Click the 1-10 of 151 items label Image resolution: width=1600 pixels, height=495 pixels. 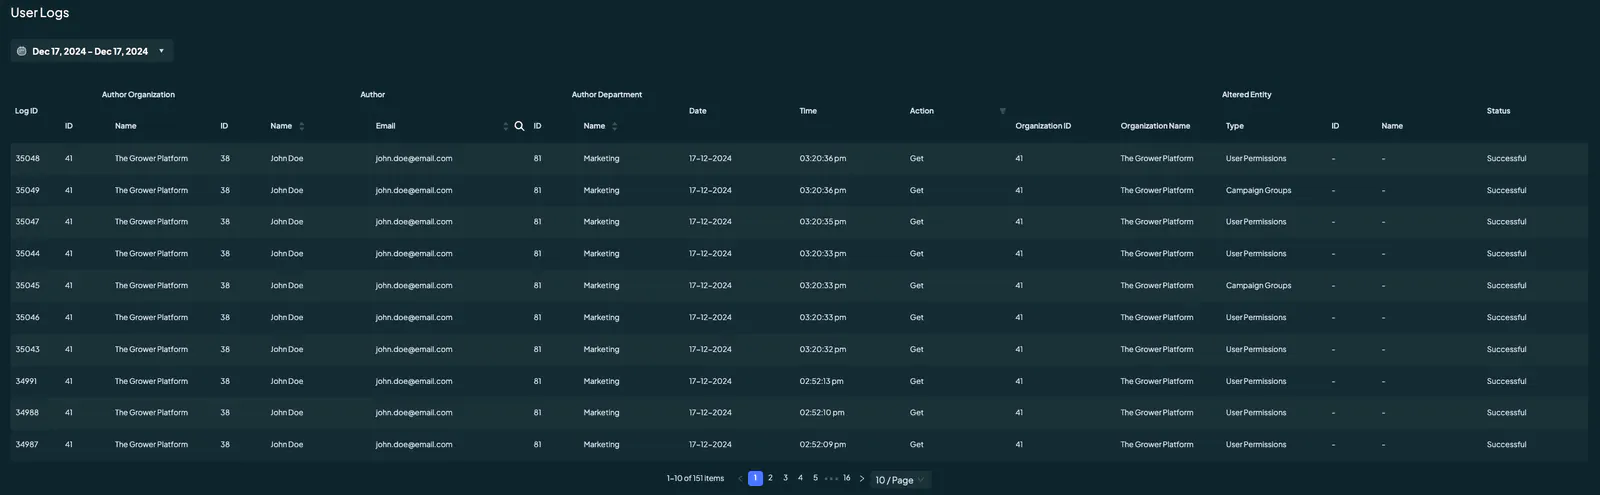695,479
